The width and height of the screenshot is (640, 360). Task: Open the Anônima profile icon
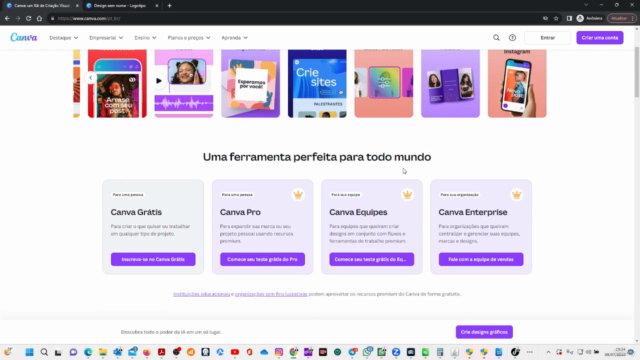[x=580, y=18]
